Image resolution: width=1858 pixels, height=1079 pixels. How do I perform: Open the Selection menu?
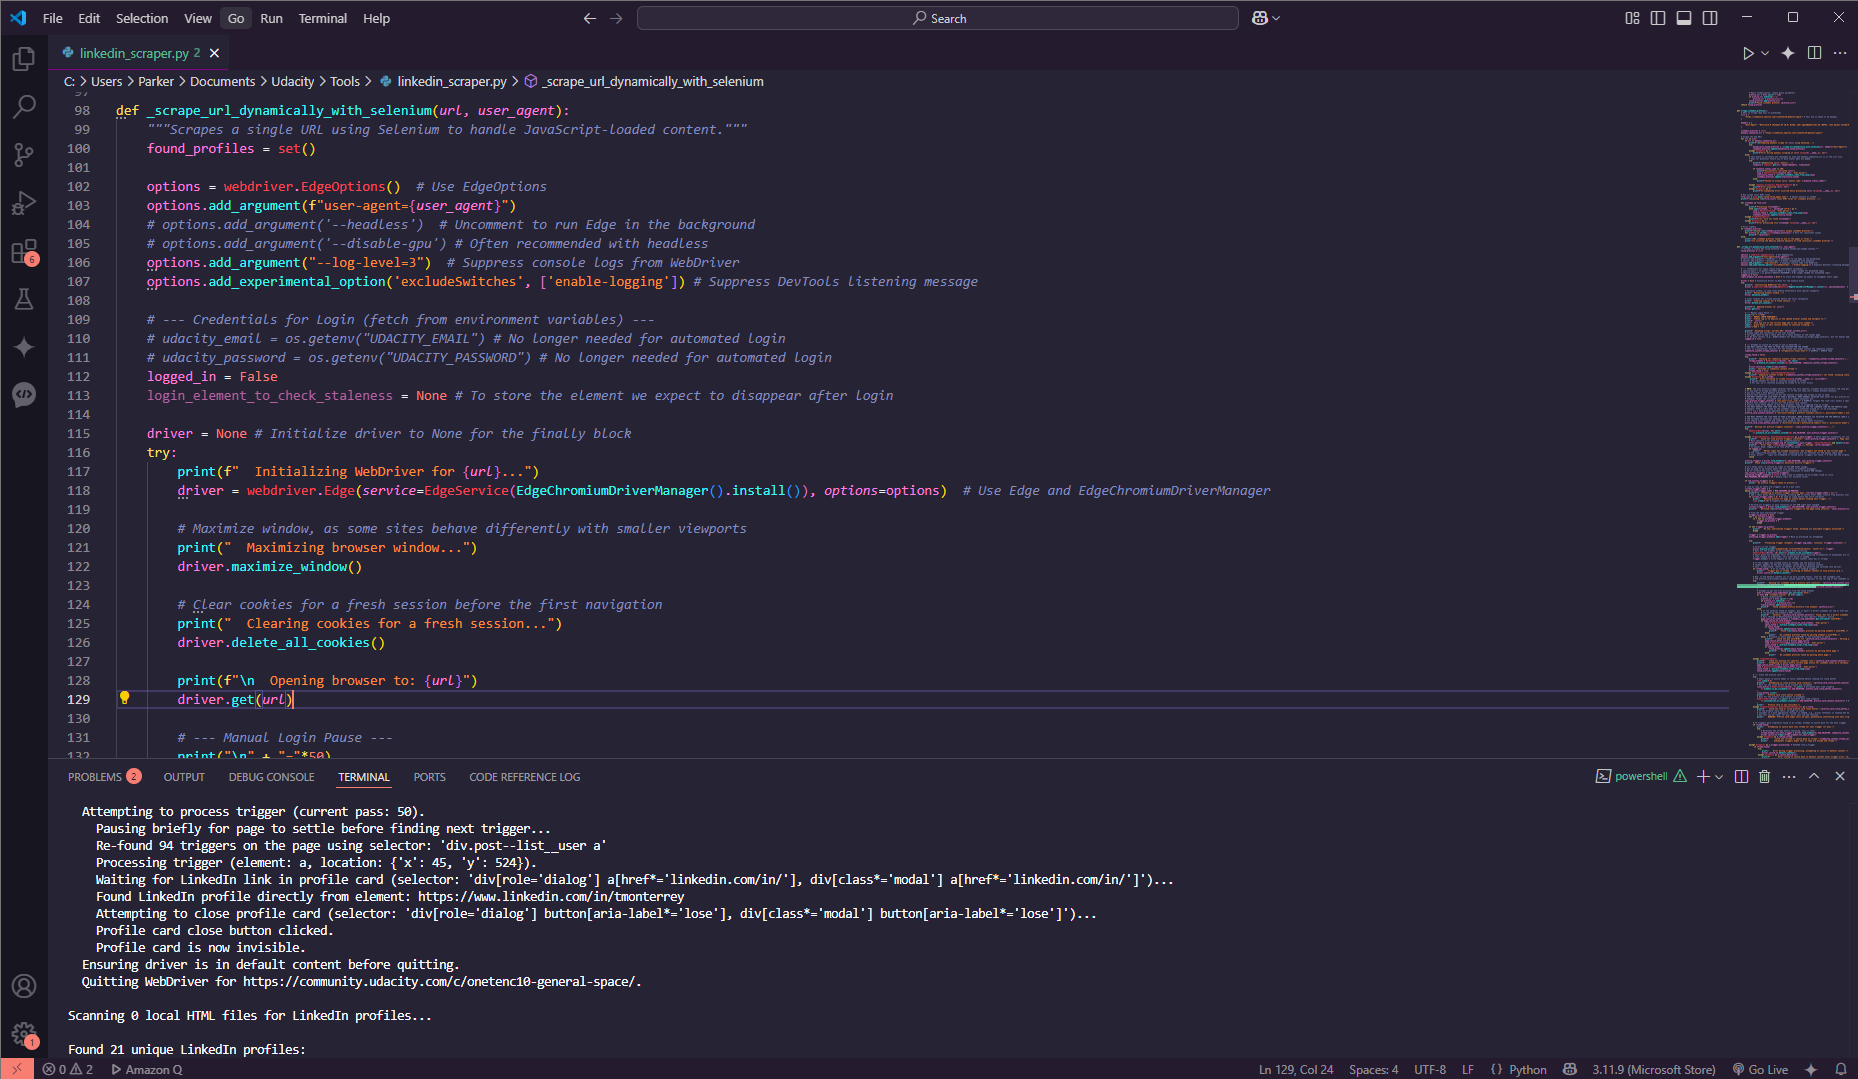click(142, 18)
